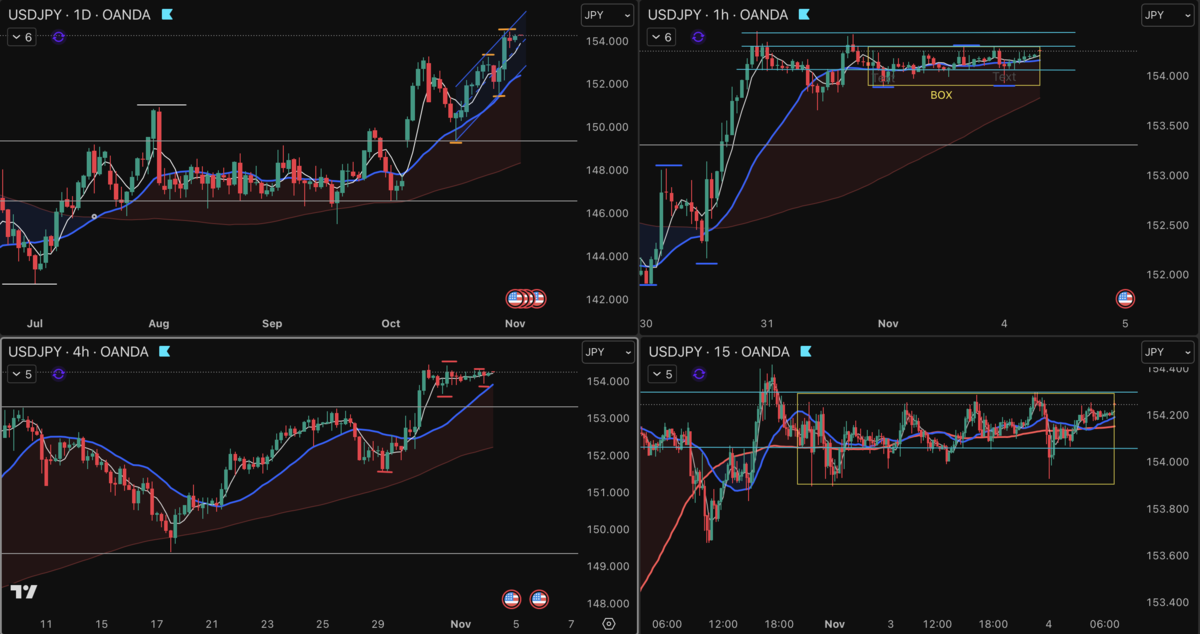Toggle the 5 indicators legend on 15m chart
The image size is (1200, 634).
point(662,374)
